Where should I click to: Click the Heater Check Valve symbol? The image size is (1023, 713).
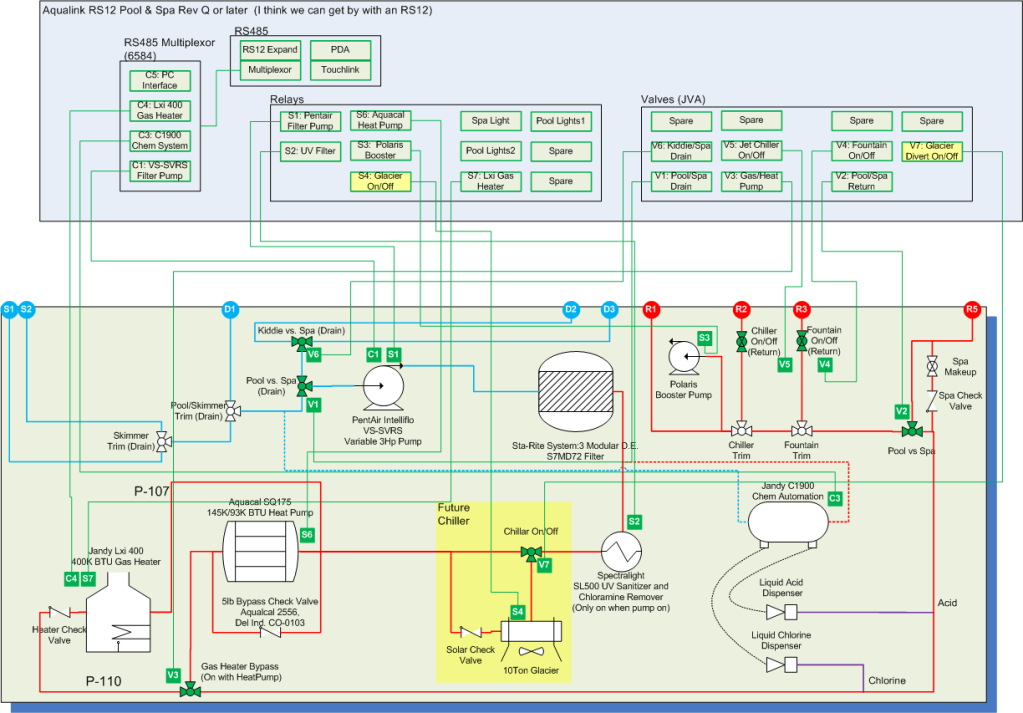point(60,613)
